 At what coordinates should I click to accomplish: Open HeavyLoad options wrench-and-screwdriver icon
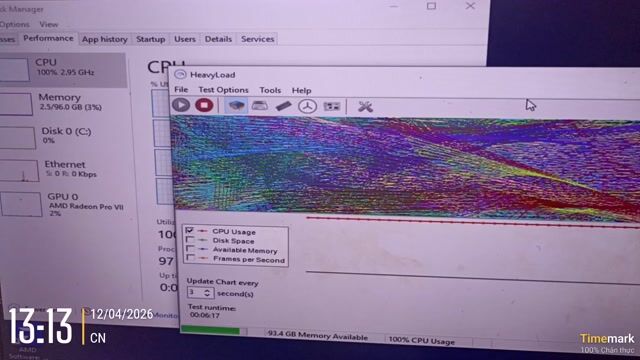tap(365, 107)
